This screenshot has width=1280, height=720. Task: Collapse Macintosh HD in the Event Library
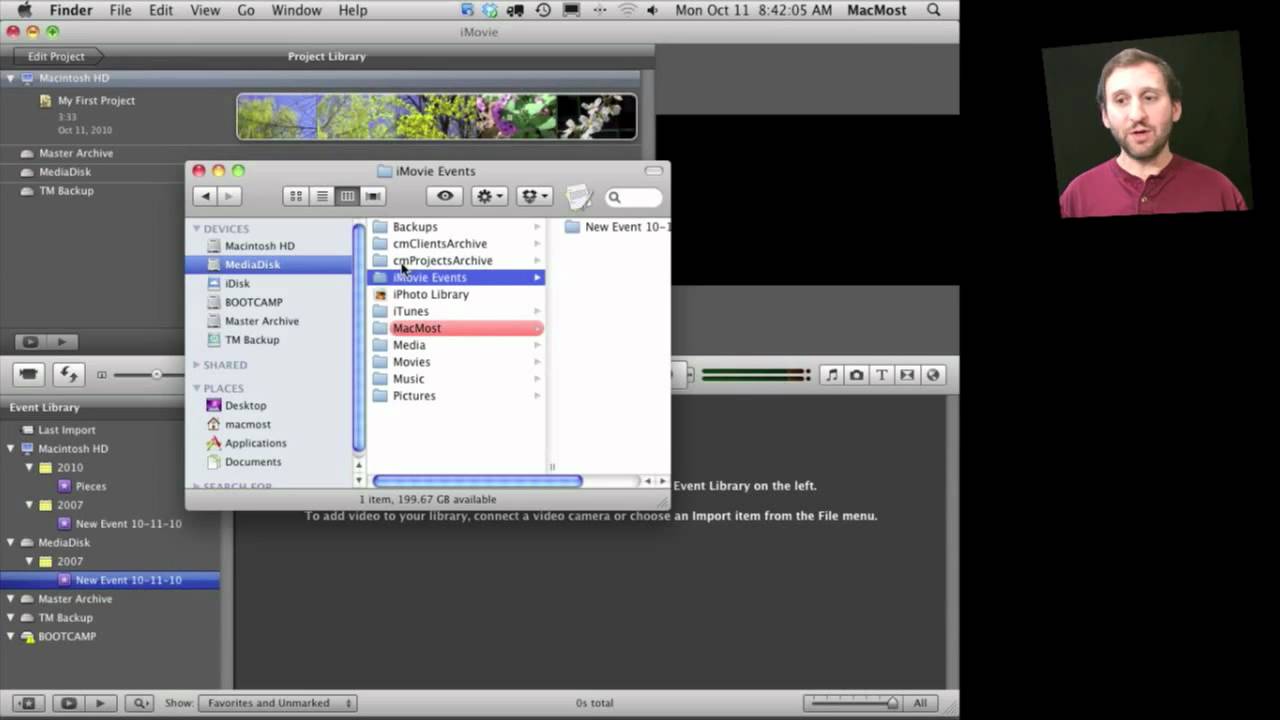click(x=11, y=449)
